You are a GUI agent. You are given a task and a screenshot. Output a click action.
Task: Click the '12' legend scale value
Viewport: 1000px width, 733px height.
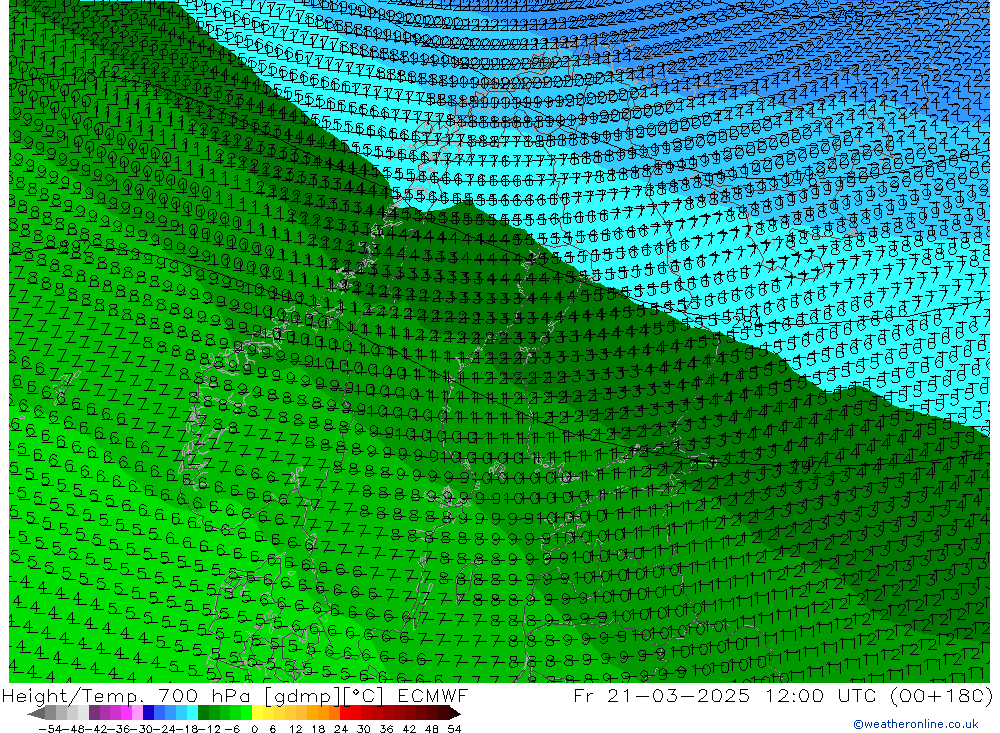(296, 729)
